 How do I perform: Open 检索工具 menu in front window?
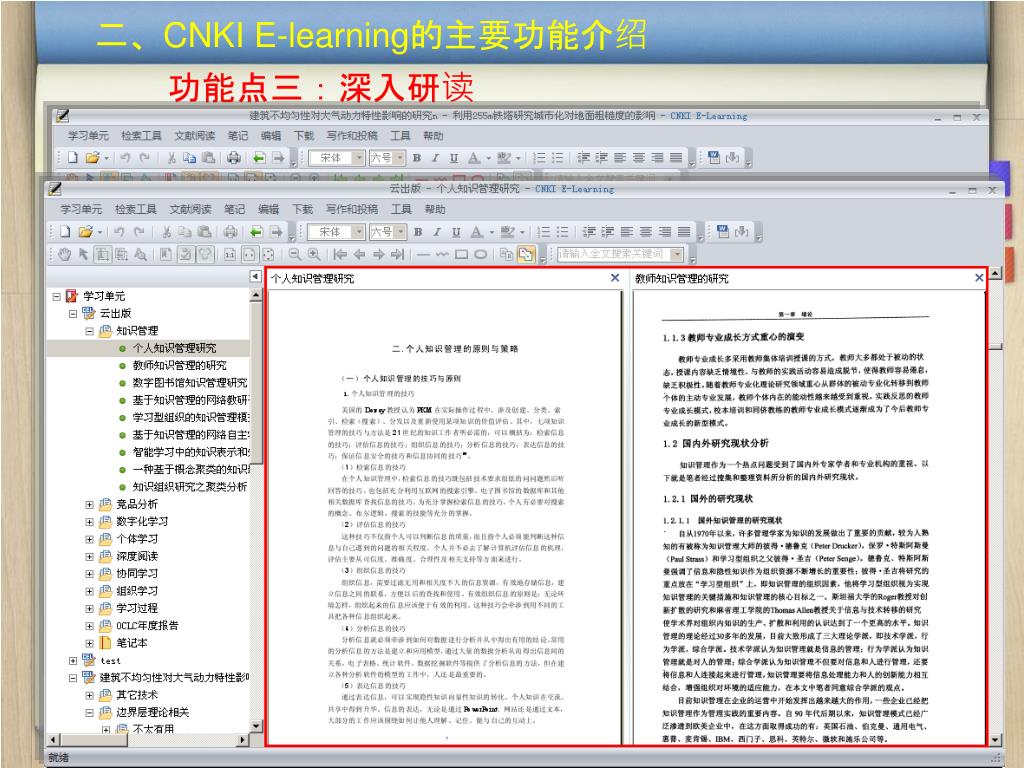pyautogui.click(x=135, y=209)
